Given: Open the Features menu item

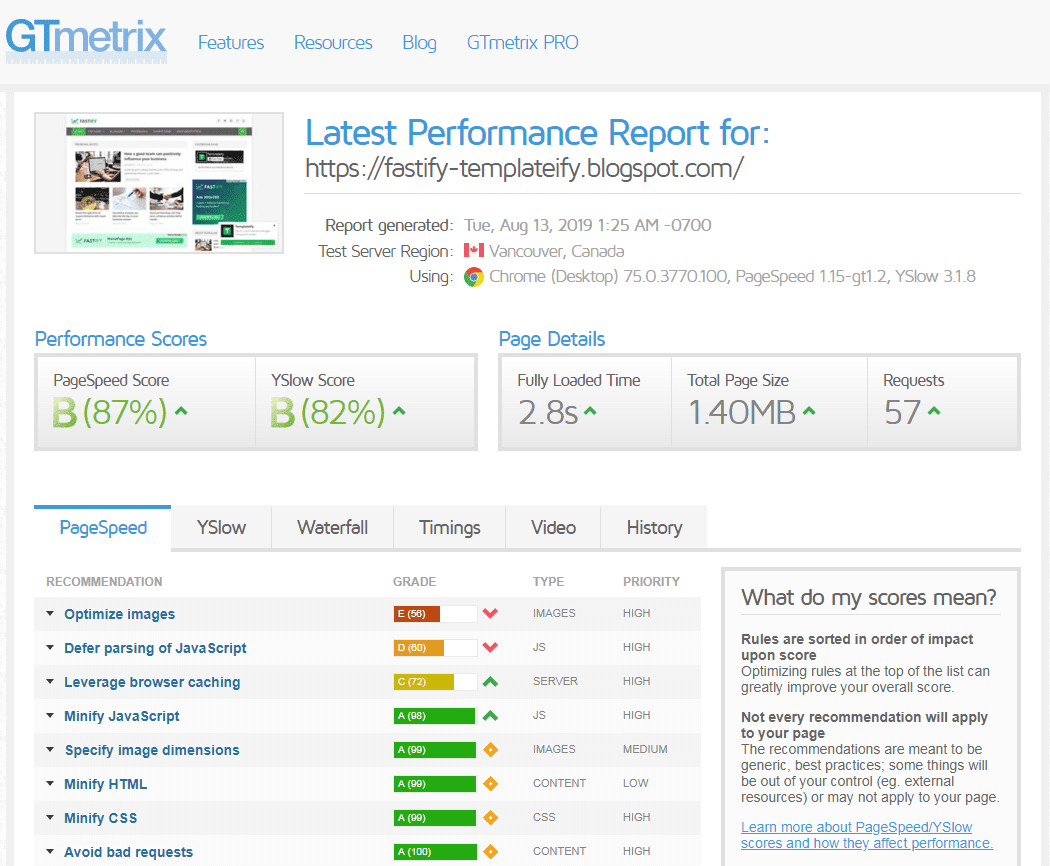Looking at the screenshot, I should click(x=231, y=42).
